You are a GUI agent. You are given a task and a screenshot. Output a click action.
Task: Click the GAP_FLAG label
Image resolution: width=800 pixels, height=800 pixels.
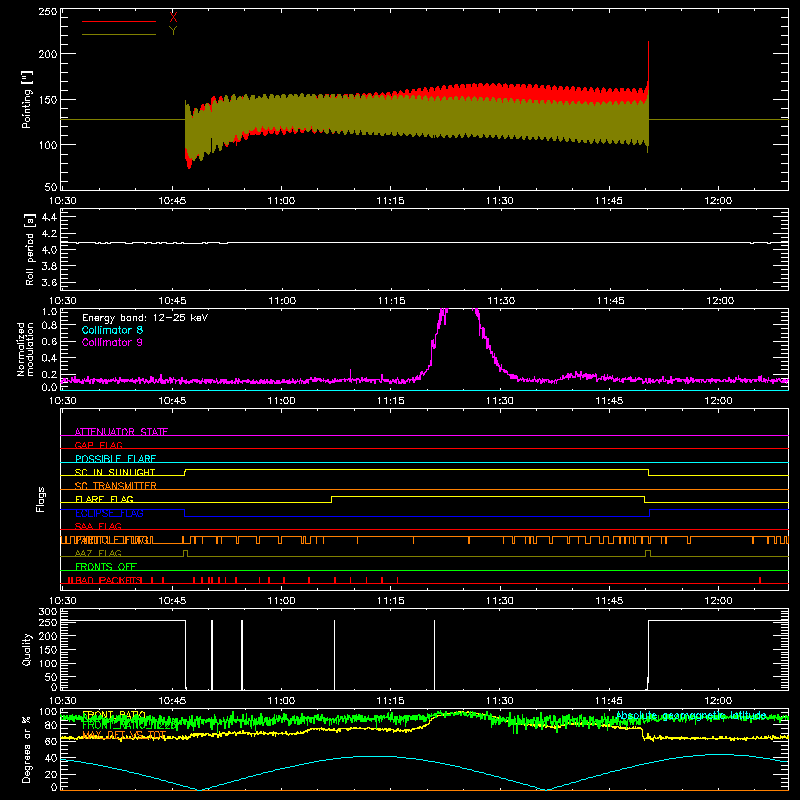(x=98, y=445)
